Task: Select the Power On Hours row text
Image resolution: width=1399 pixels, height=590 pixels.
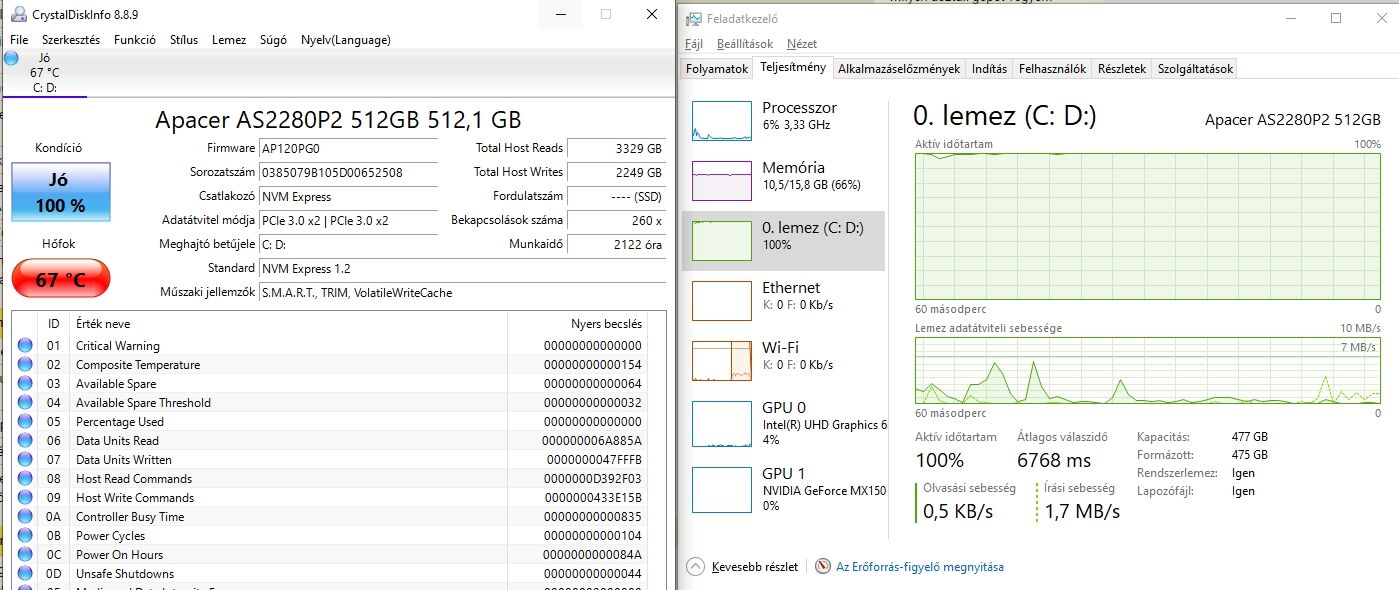Action: (119, 555)
